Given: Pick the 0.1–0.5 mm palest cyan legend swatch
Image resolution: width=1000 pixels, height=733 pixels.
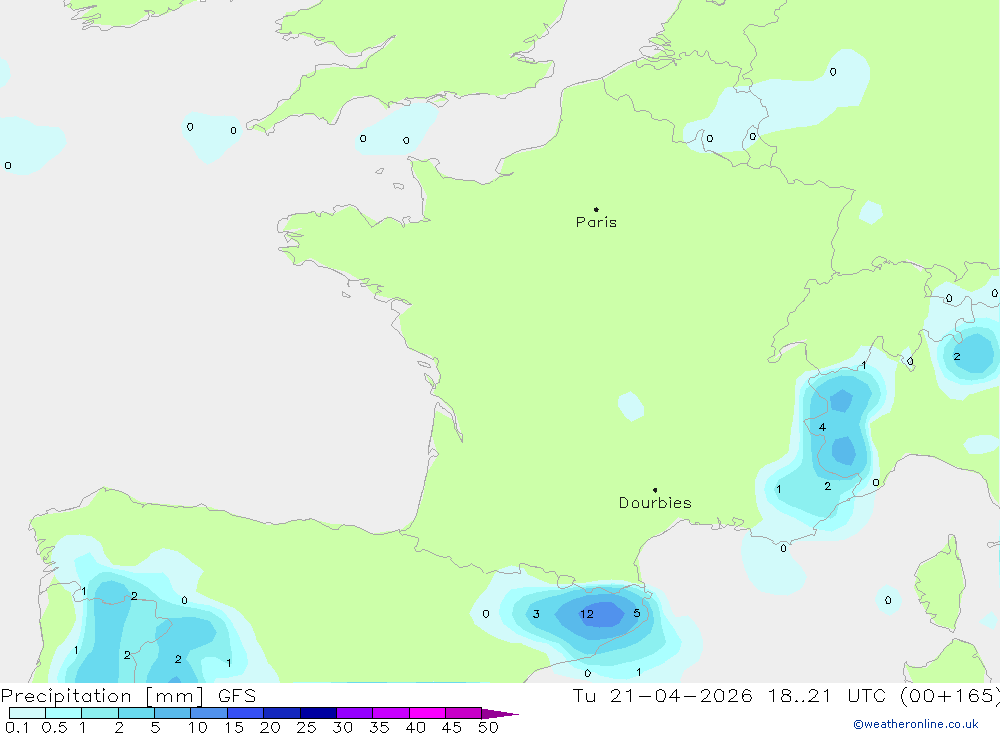Looking at the screenshot, I should (27, 713).
